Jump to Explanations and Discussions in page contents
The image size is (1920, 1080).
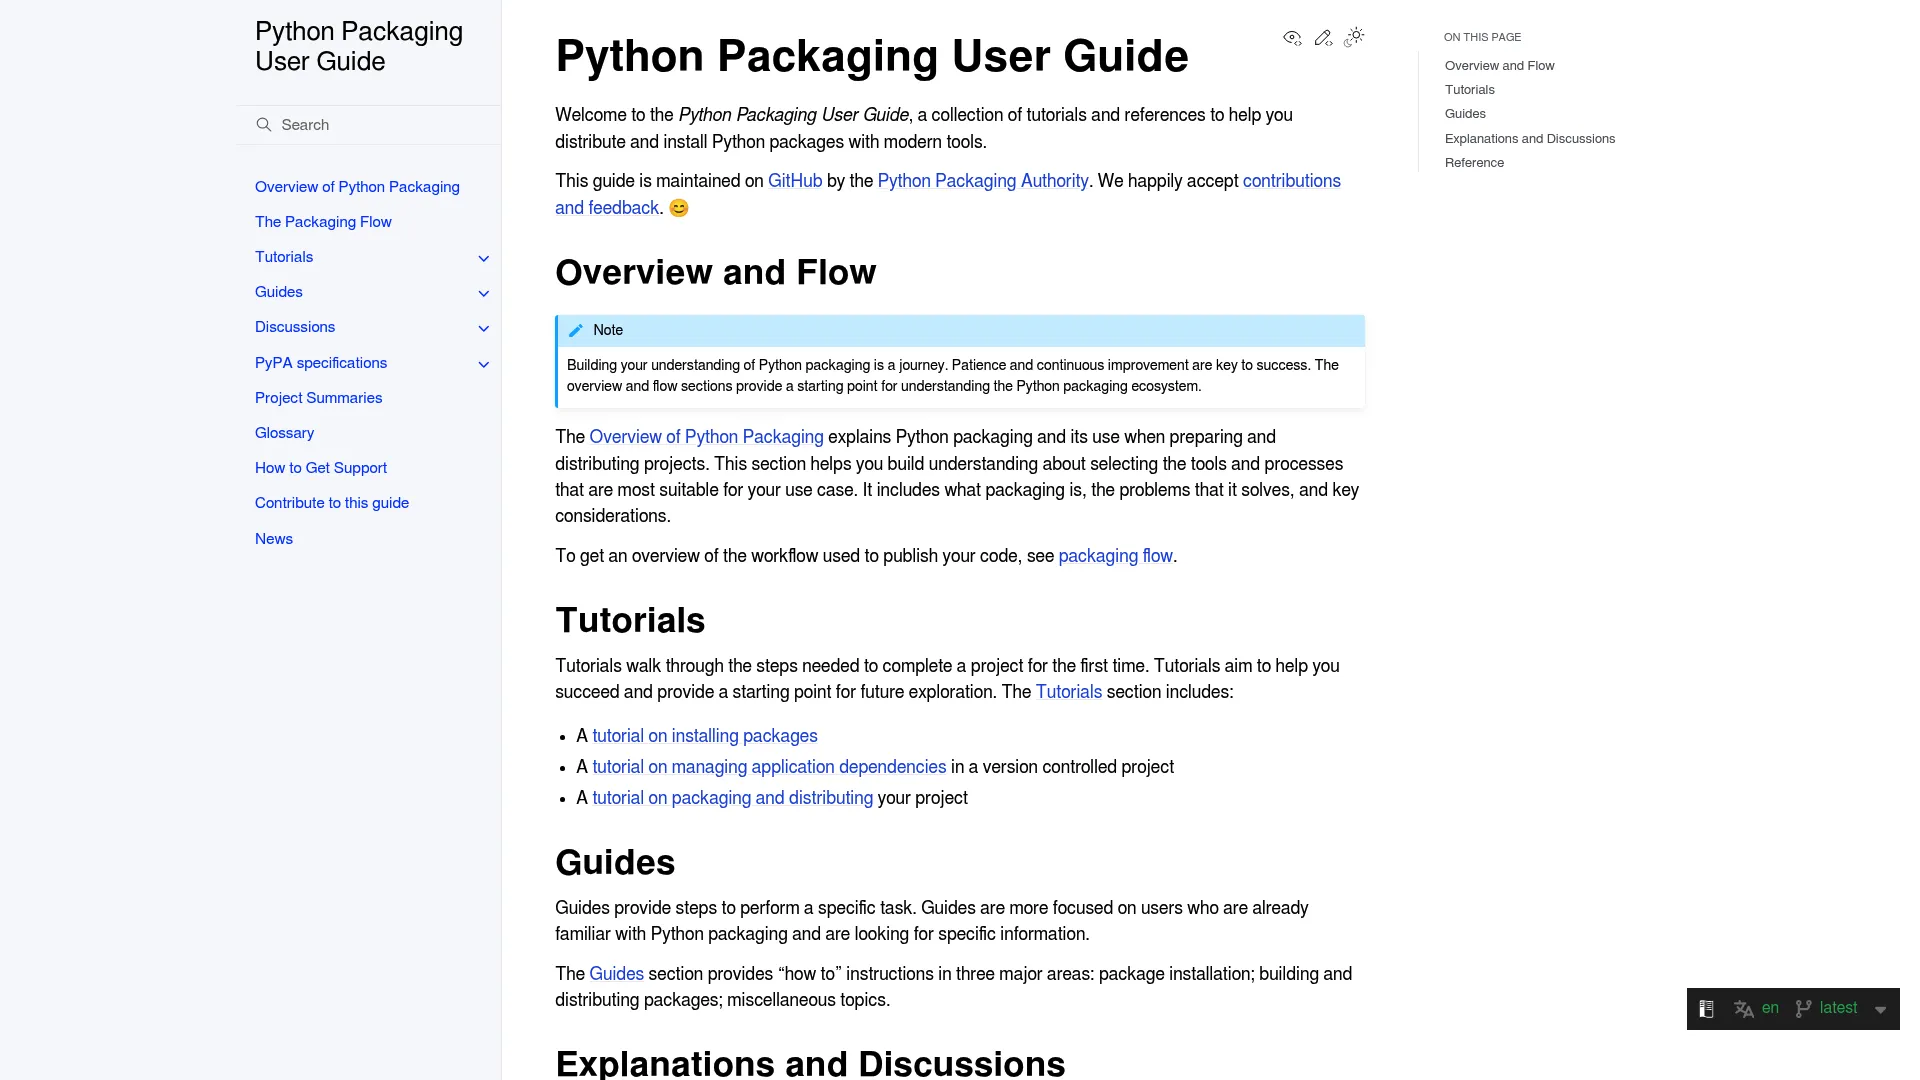click(1530, 139)
